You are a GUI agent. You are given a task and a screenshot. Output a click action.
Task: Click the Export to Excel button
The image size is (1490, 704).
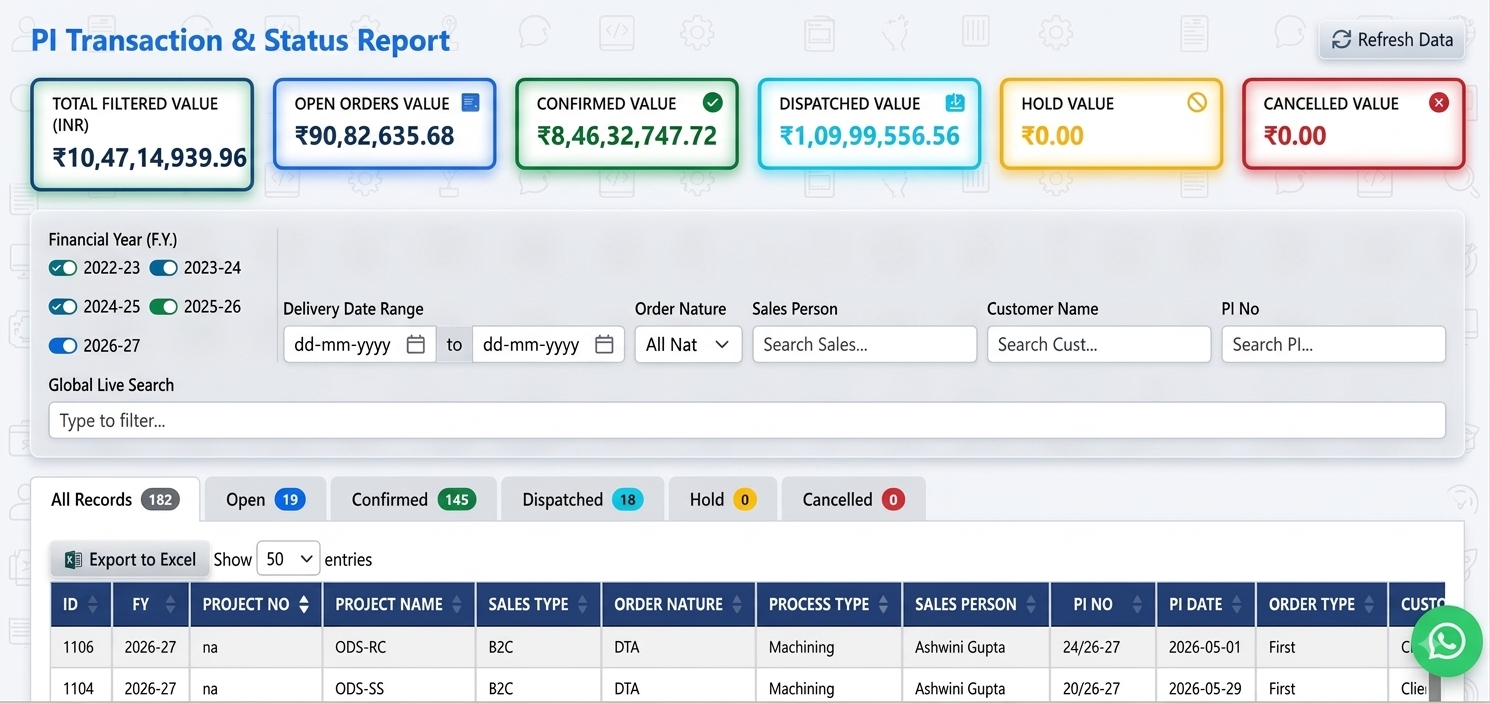click(x=130, y=559)
